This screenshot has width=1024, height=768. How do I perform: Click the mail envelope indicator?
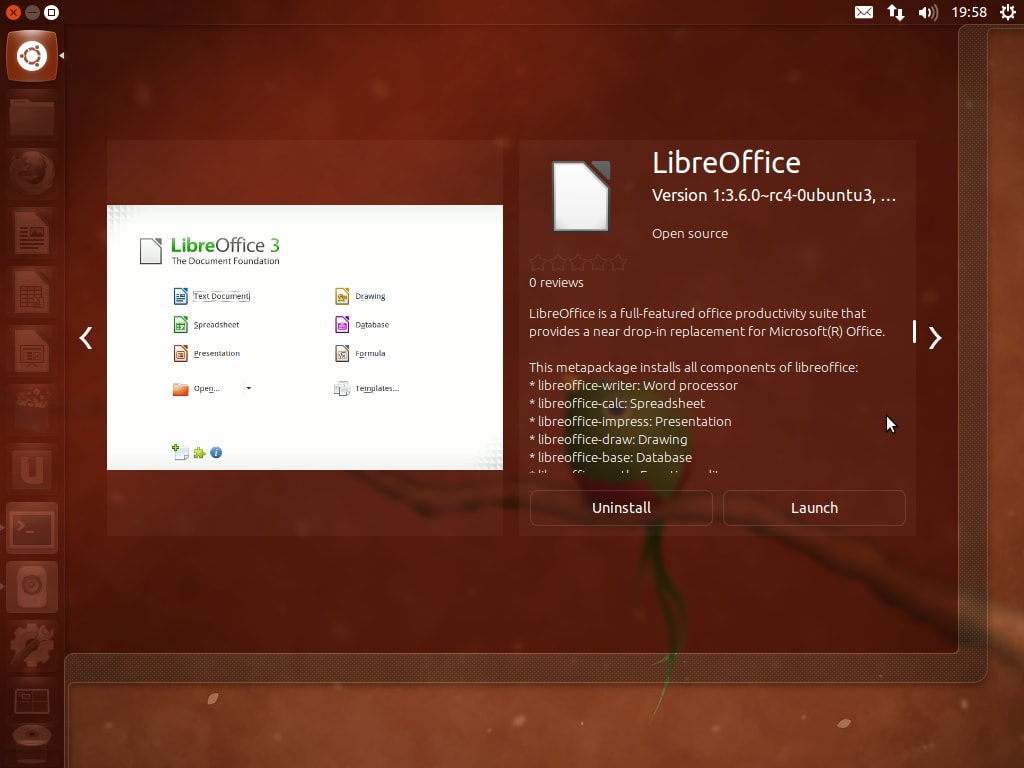864,12
